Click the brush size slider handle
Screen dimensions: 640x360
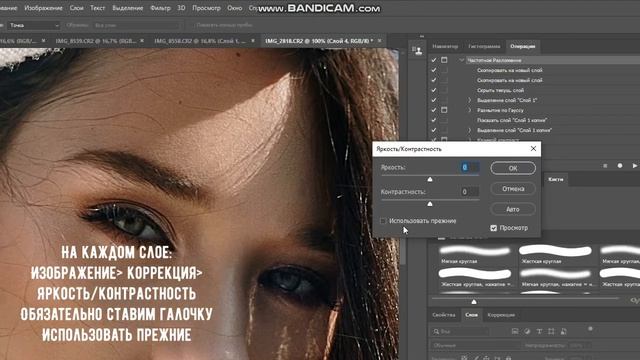tap(474, 302)
